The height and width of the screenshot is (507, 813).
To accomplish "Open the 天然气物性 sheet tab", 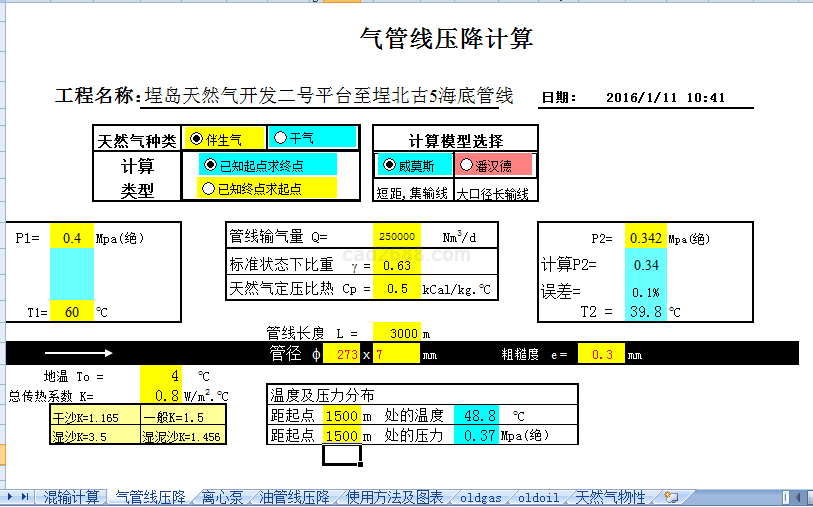I will (x=611, y=497).
